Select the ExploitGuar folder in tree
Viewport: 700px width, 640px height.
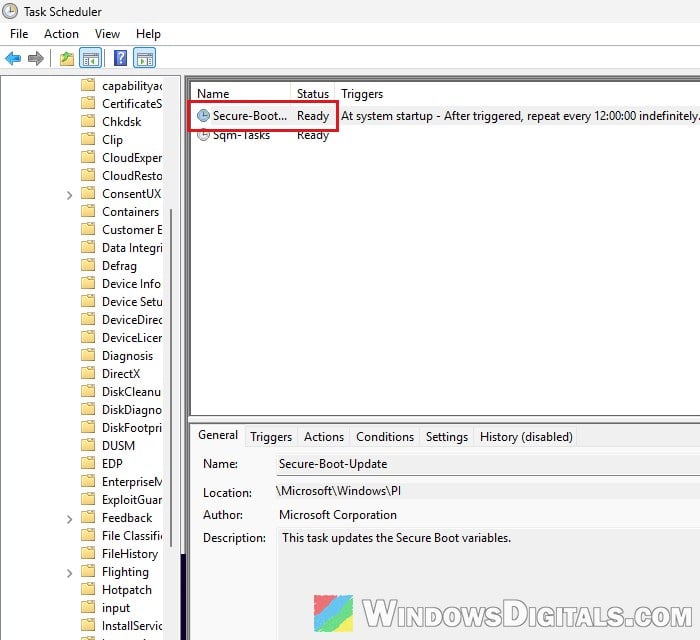click(132, 499)
